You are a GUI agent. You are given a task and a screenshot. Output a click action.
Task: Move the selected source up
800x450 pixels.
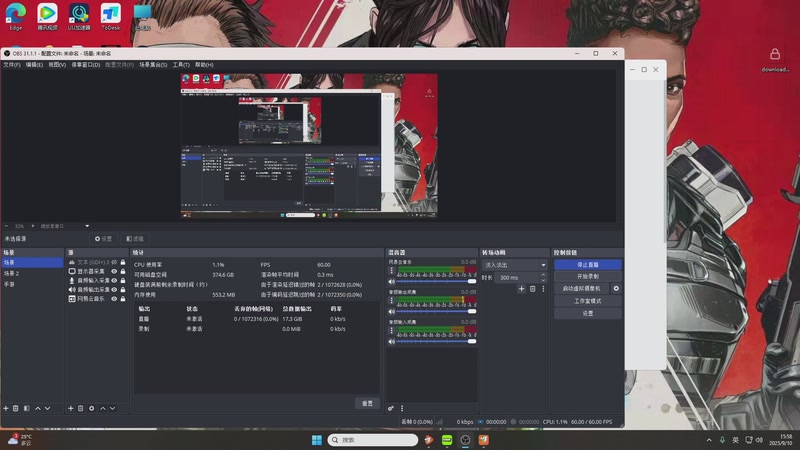(x=103, y=409)
